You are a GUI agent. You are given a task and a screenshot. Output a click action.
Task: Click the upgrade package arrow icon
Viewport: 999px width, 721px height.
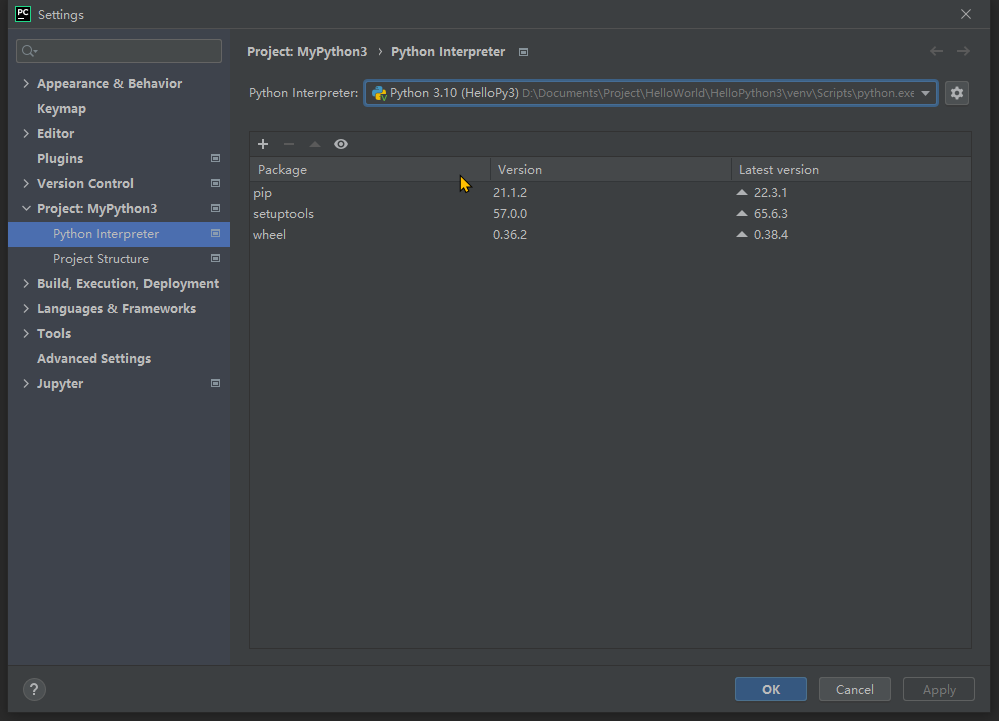click(315, 144)
